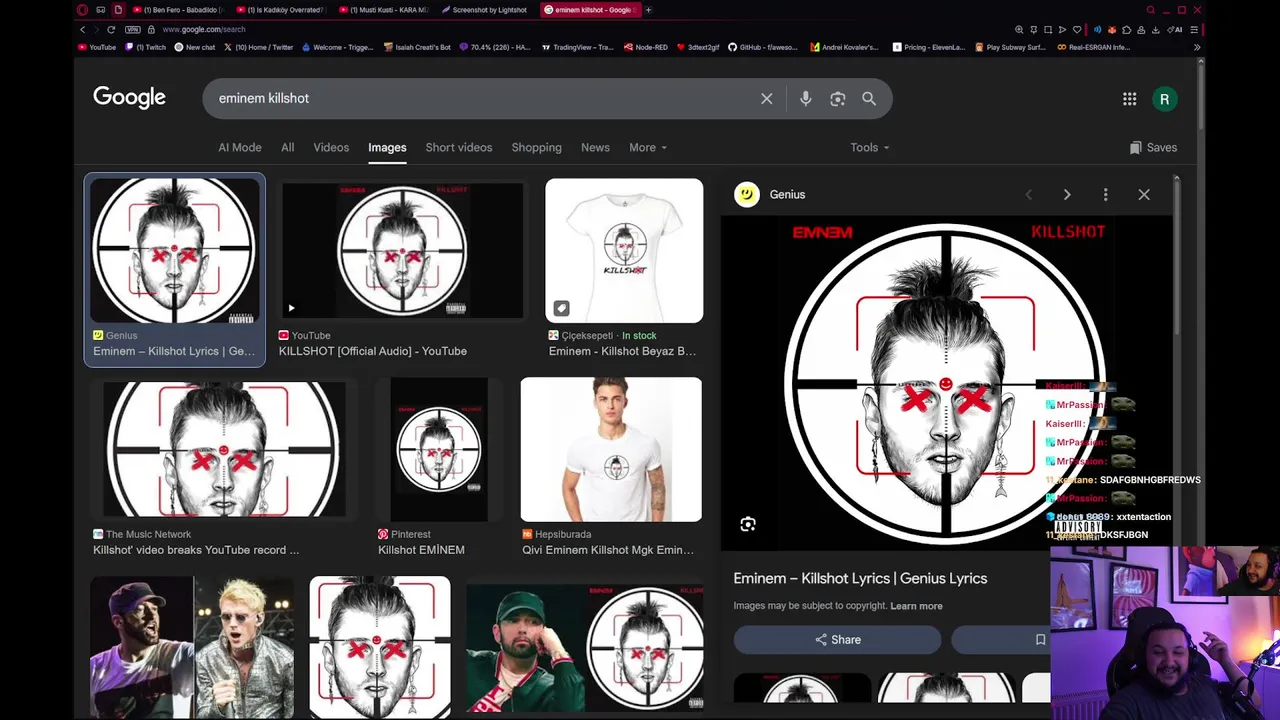Open the browser Easy Setup sliders icon
1280x720 pixels.
coord(1194,29)
